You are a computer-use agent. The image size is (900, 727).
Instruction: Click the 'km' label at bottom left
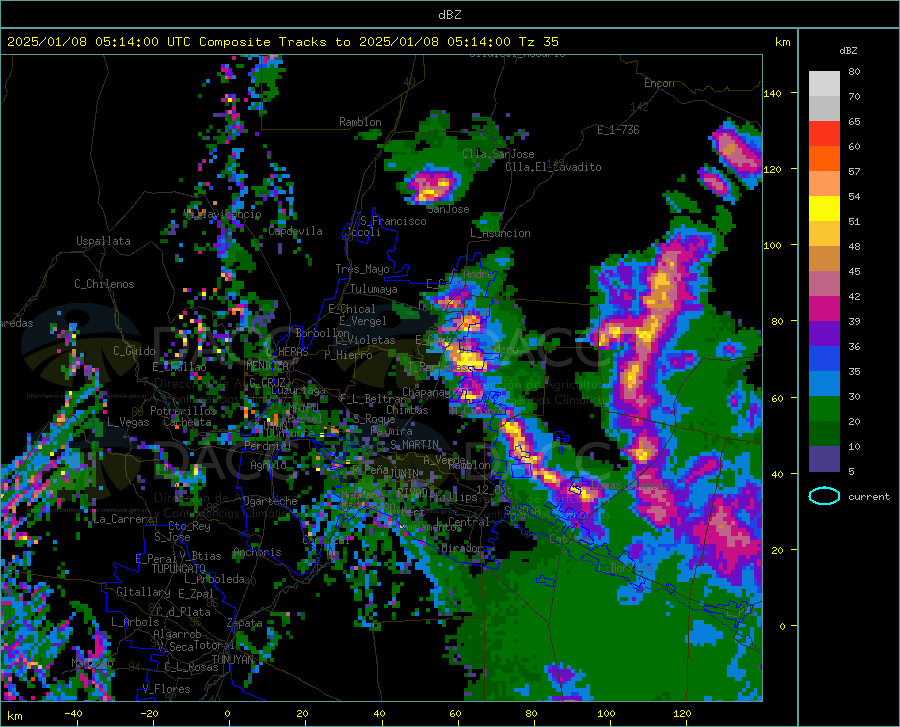[14, 716]
